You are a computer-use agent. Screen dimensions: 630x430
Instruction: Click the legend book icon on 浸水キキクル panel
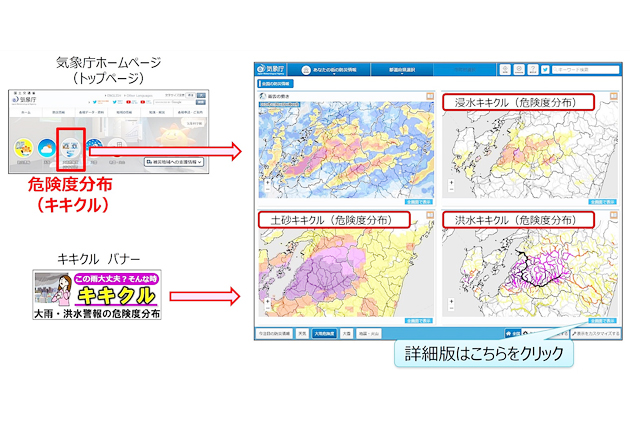click(x=614, y=96)
